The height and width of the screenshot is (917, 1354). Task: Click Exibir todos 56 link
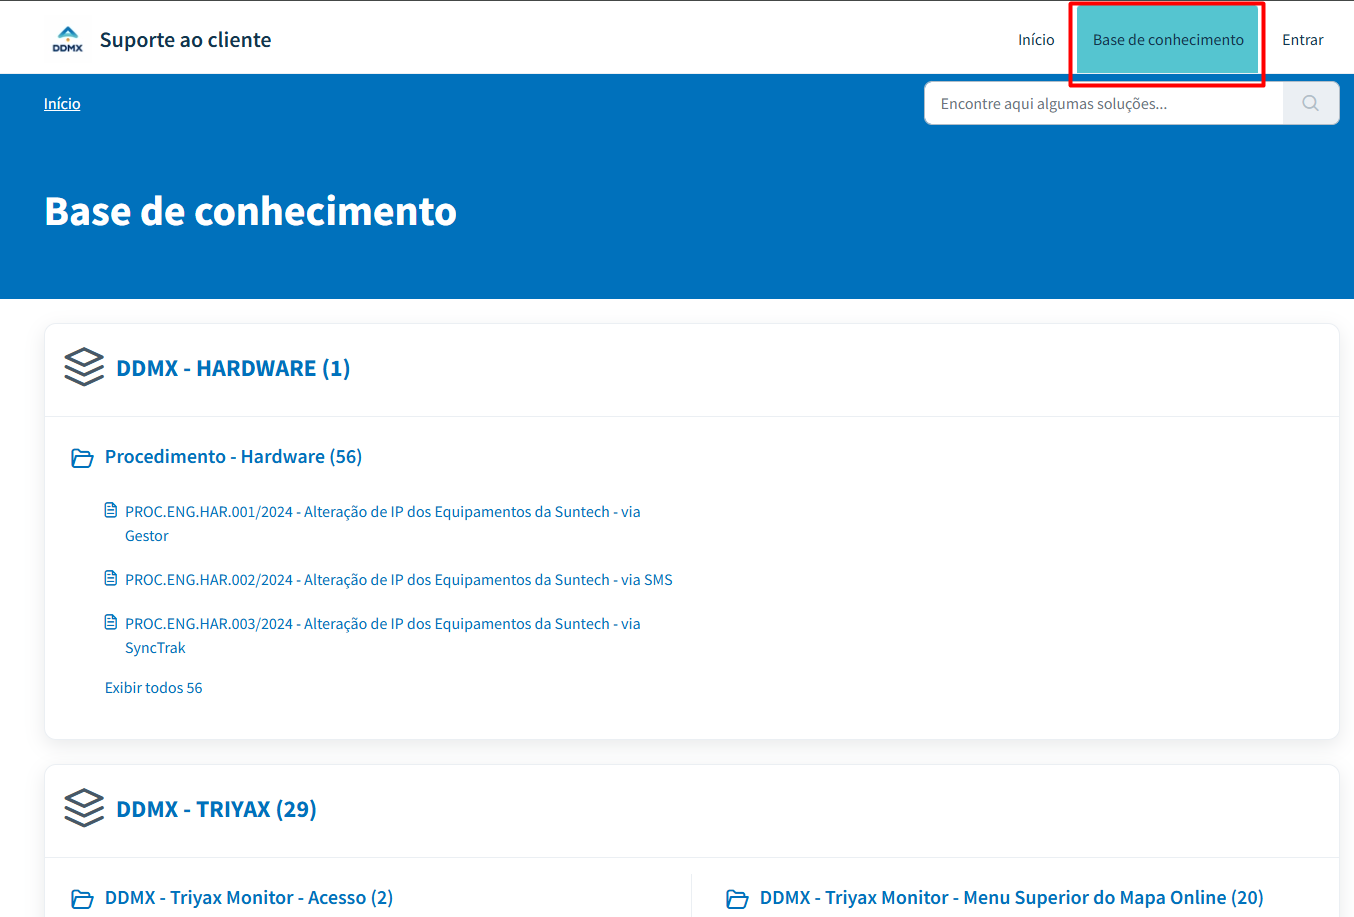click(154, 688)
